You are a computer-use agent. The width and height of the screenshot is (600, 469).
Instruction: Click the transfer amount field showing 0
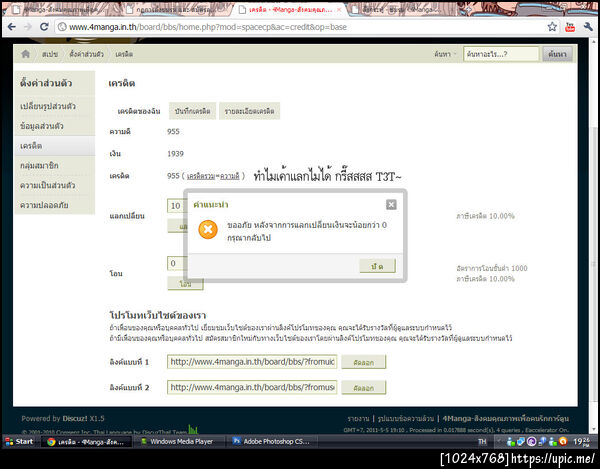click(x=176, y=264)
